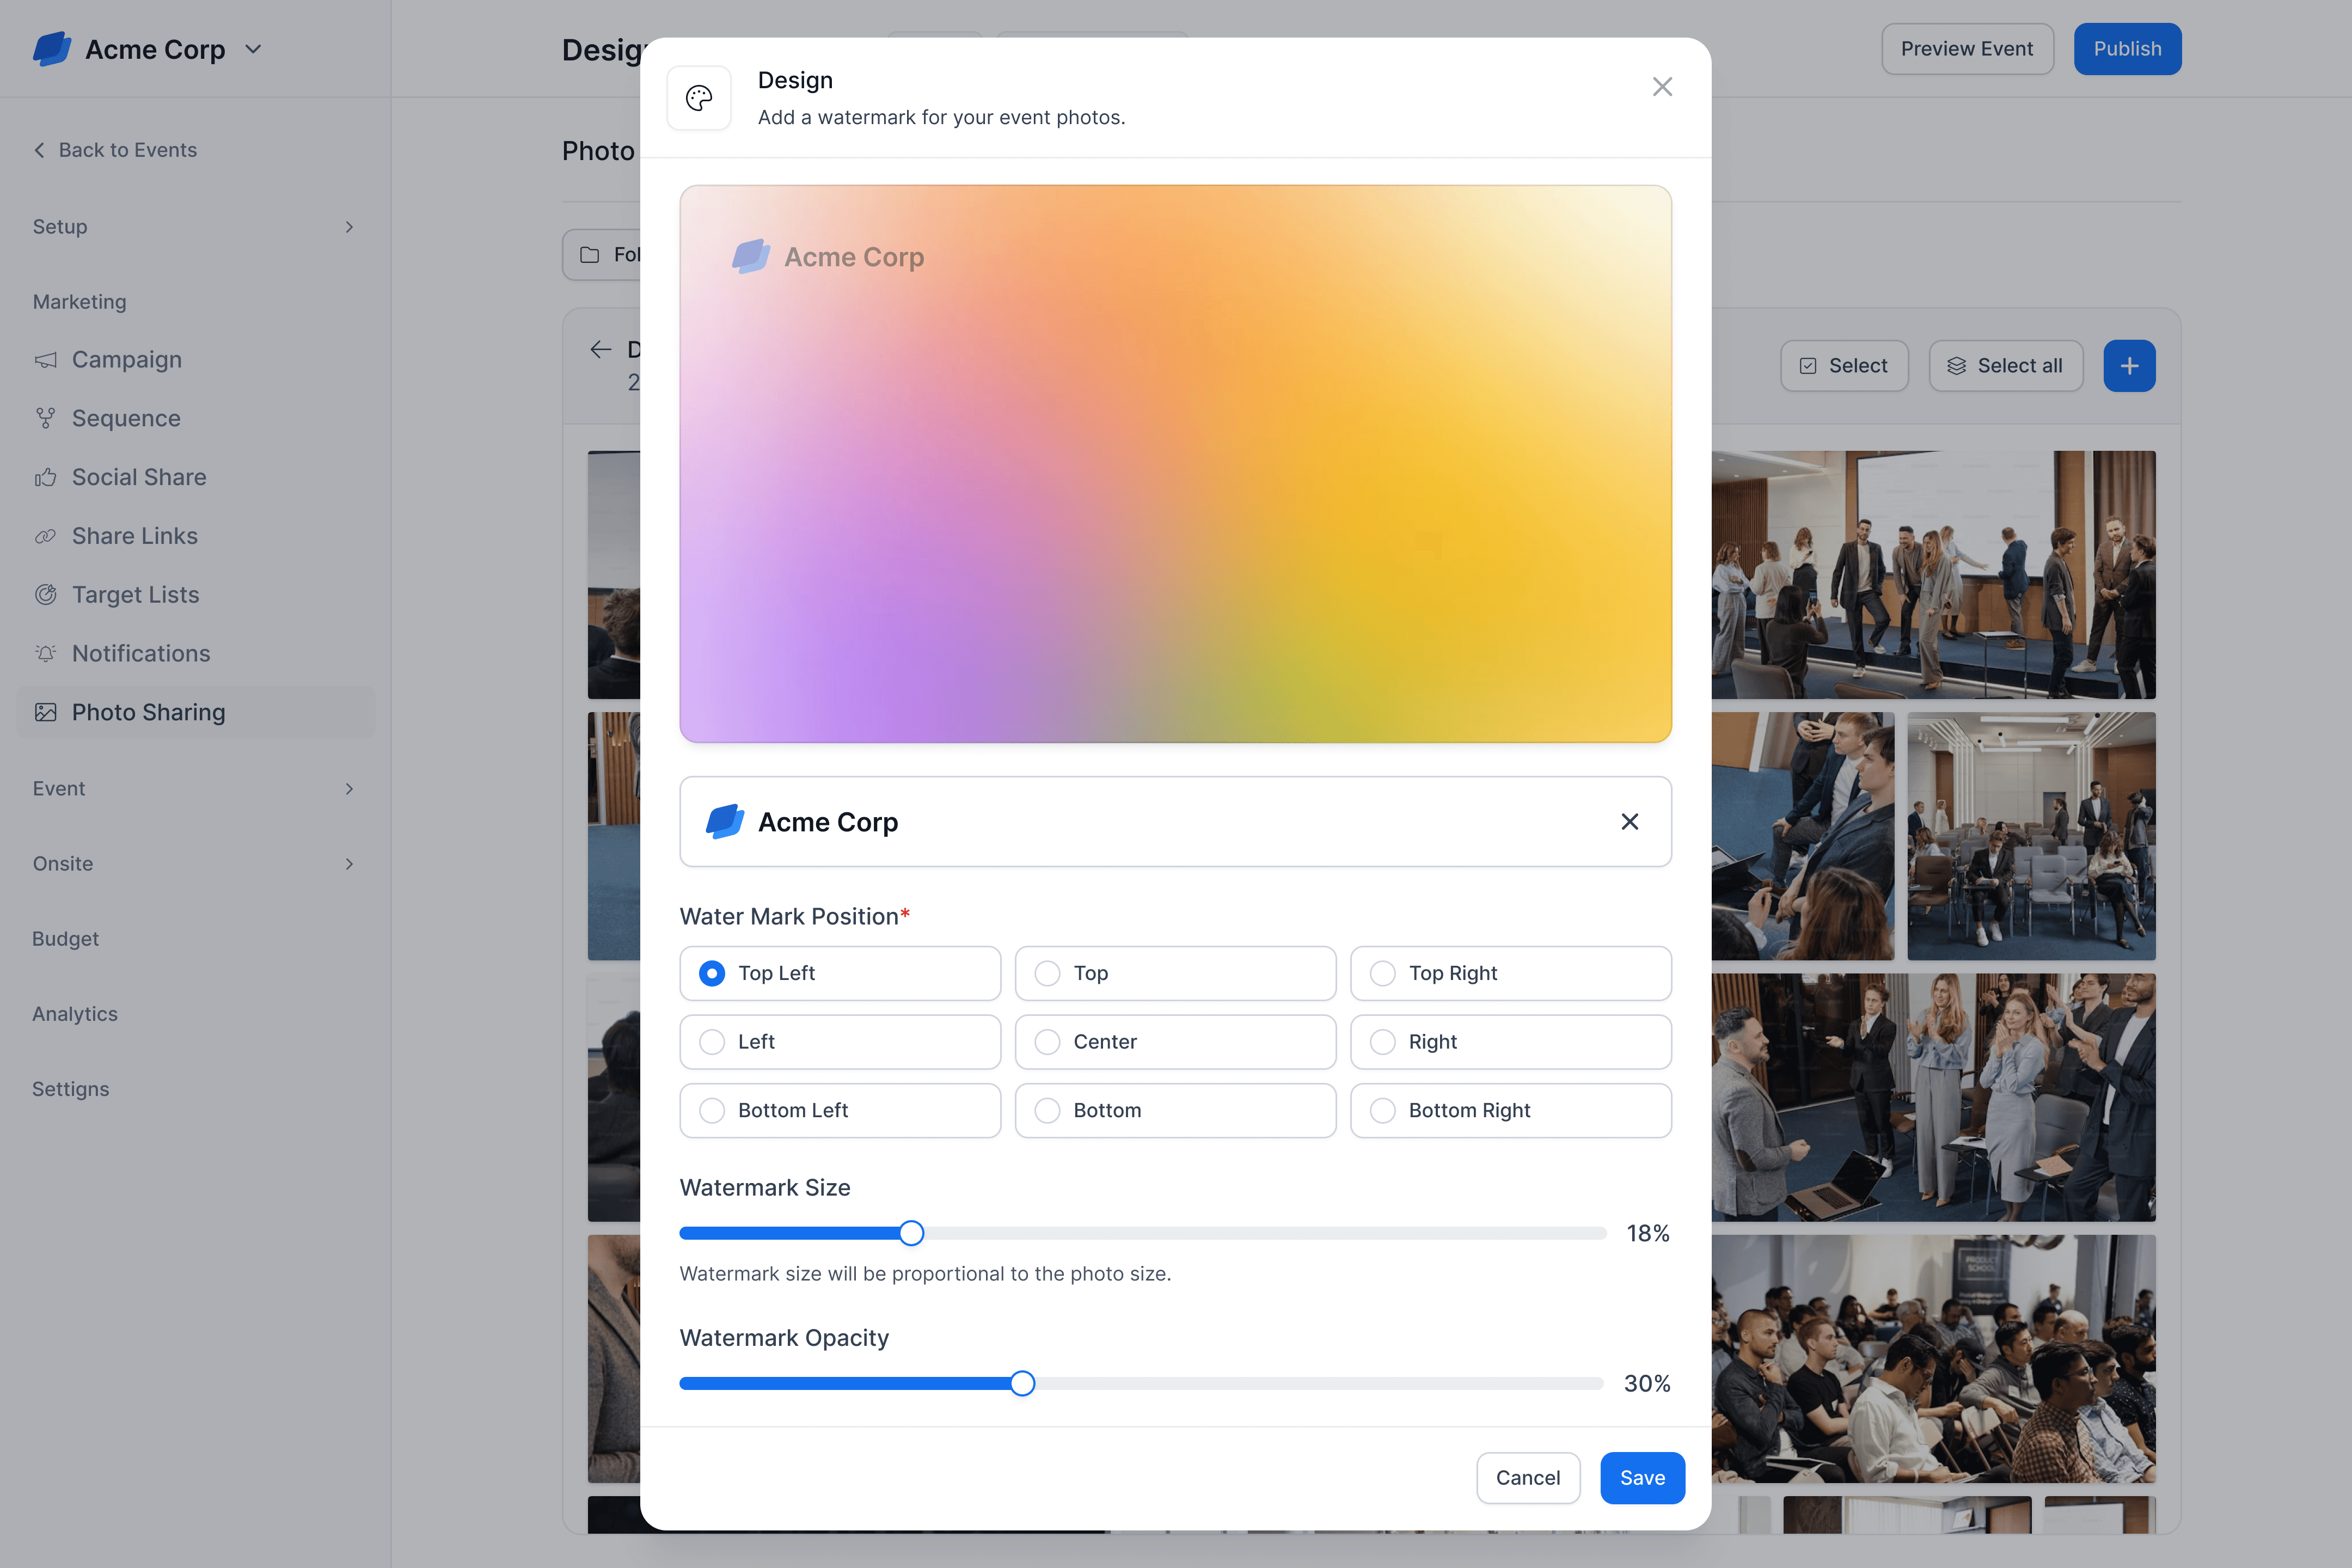Click the Photo Sharing image icon
The height and width of the screenshot is (1568, 2352).
tap(46, 713)
